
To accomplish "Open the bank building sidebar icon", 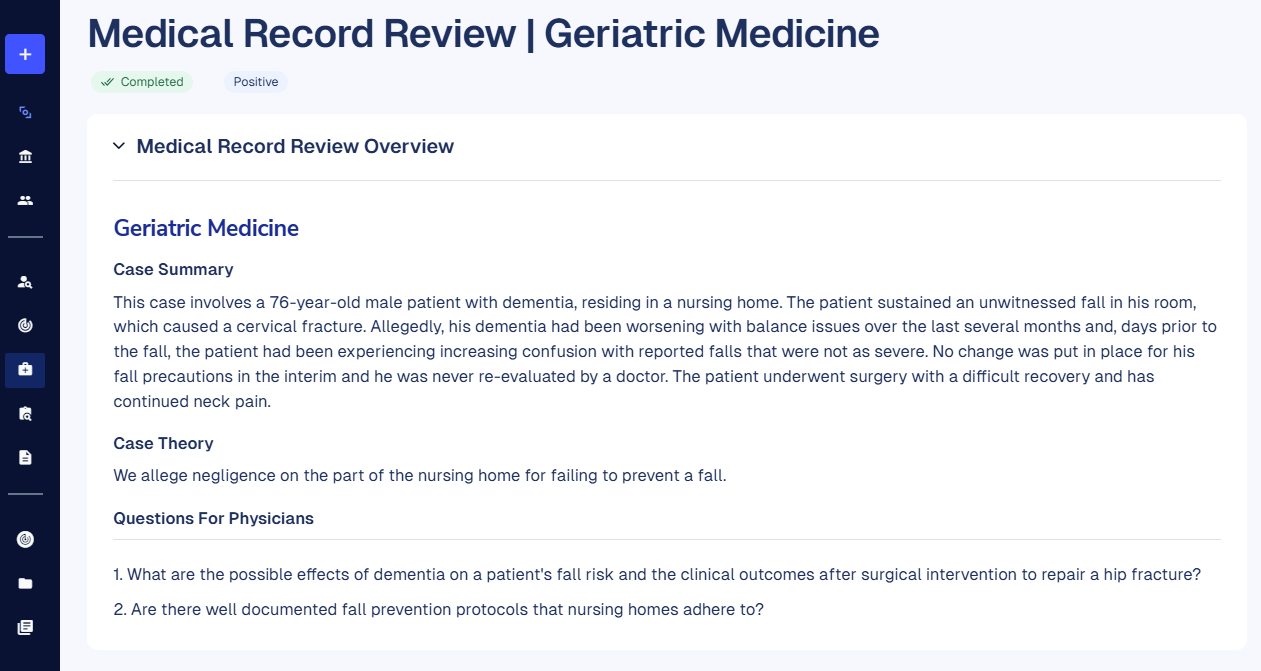I will tap(25, 156).
